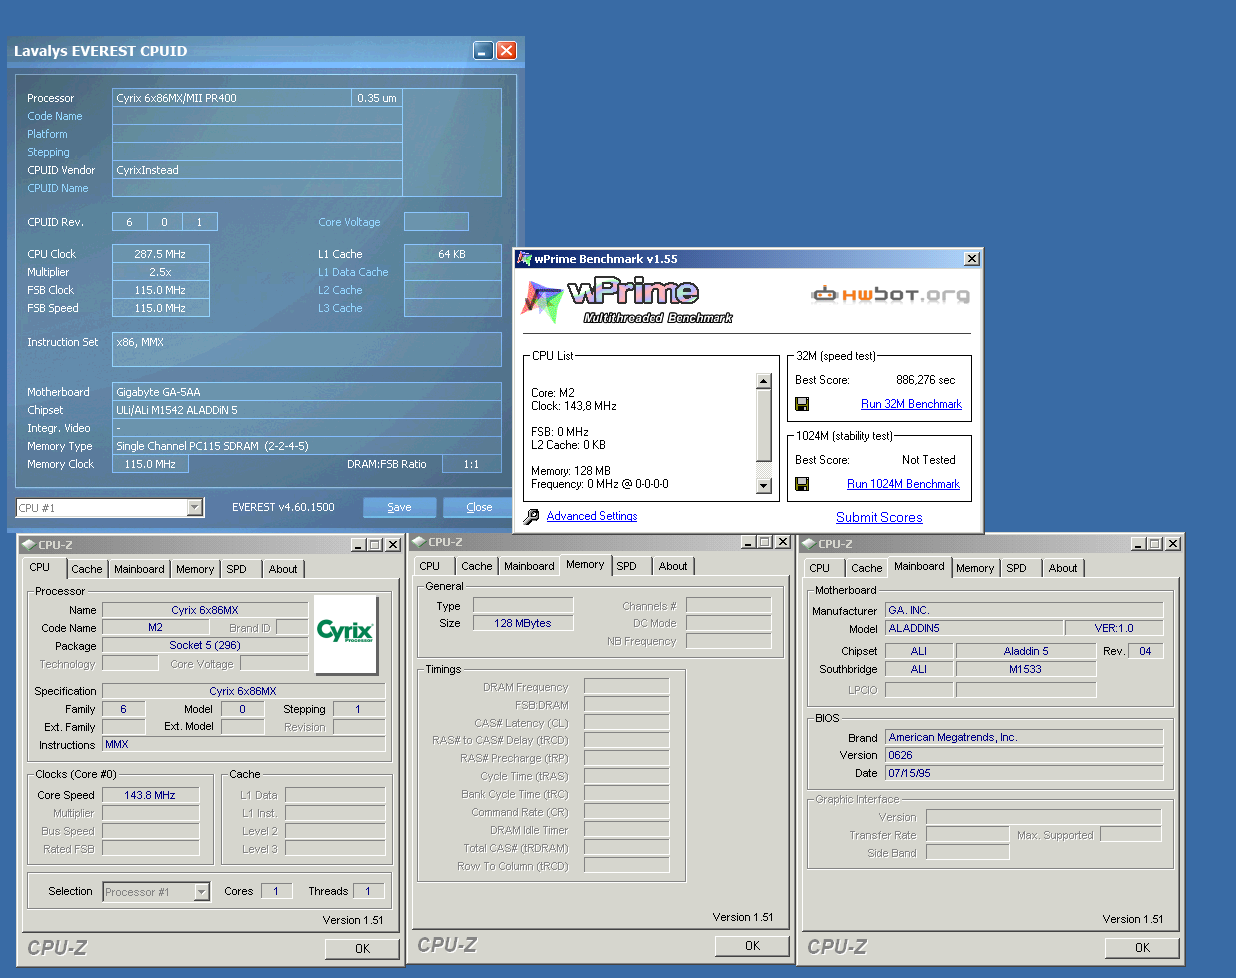Close the wPrime Benchmark window

click(971, 259)
